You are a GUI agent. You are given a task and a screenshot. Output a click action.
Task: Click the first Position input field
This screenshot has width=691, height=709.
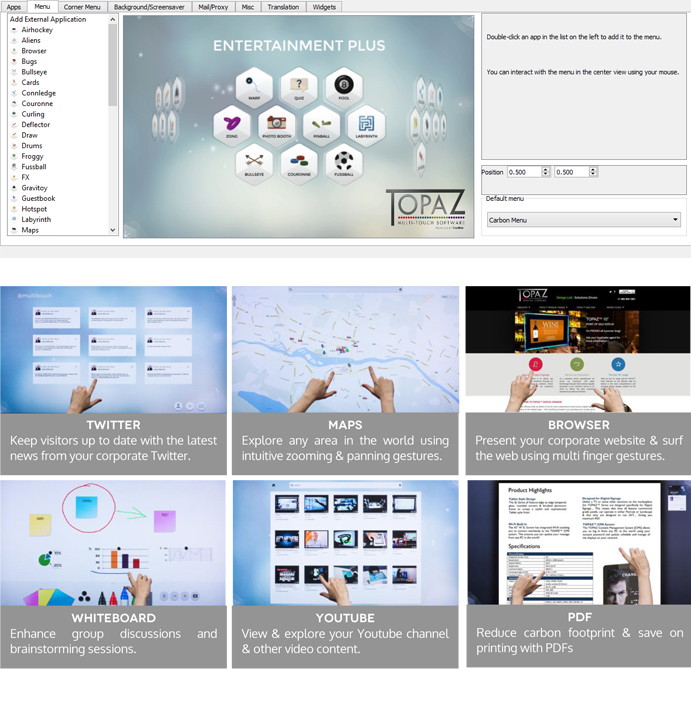click(x=523, y=172)
